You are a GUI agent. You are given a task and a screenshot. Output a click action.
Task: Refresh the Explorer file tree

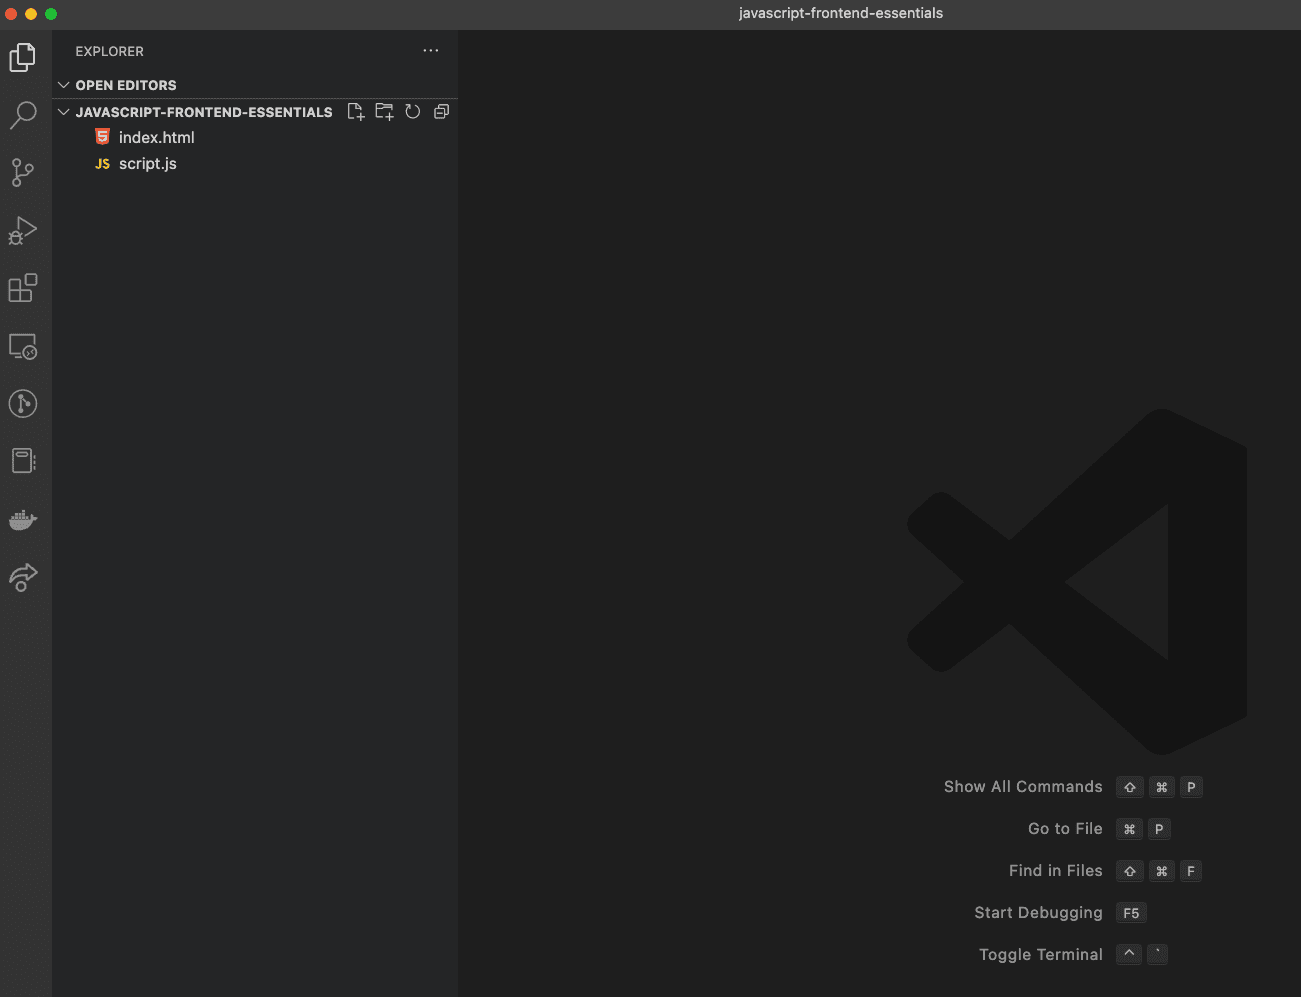pyautogui.click(x=413, y=112)
